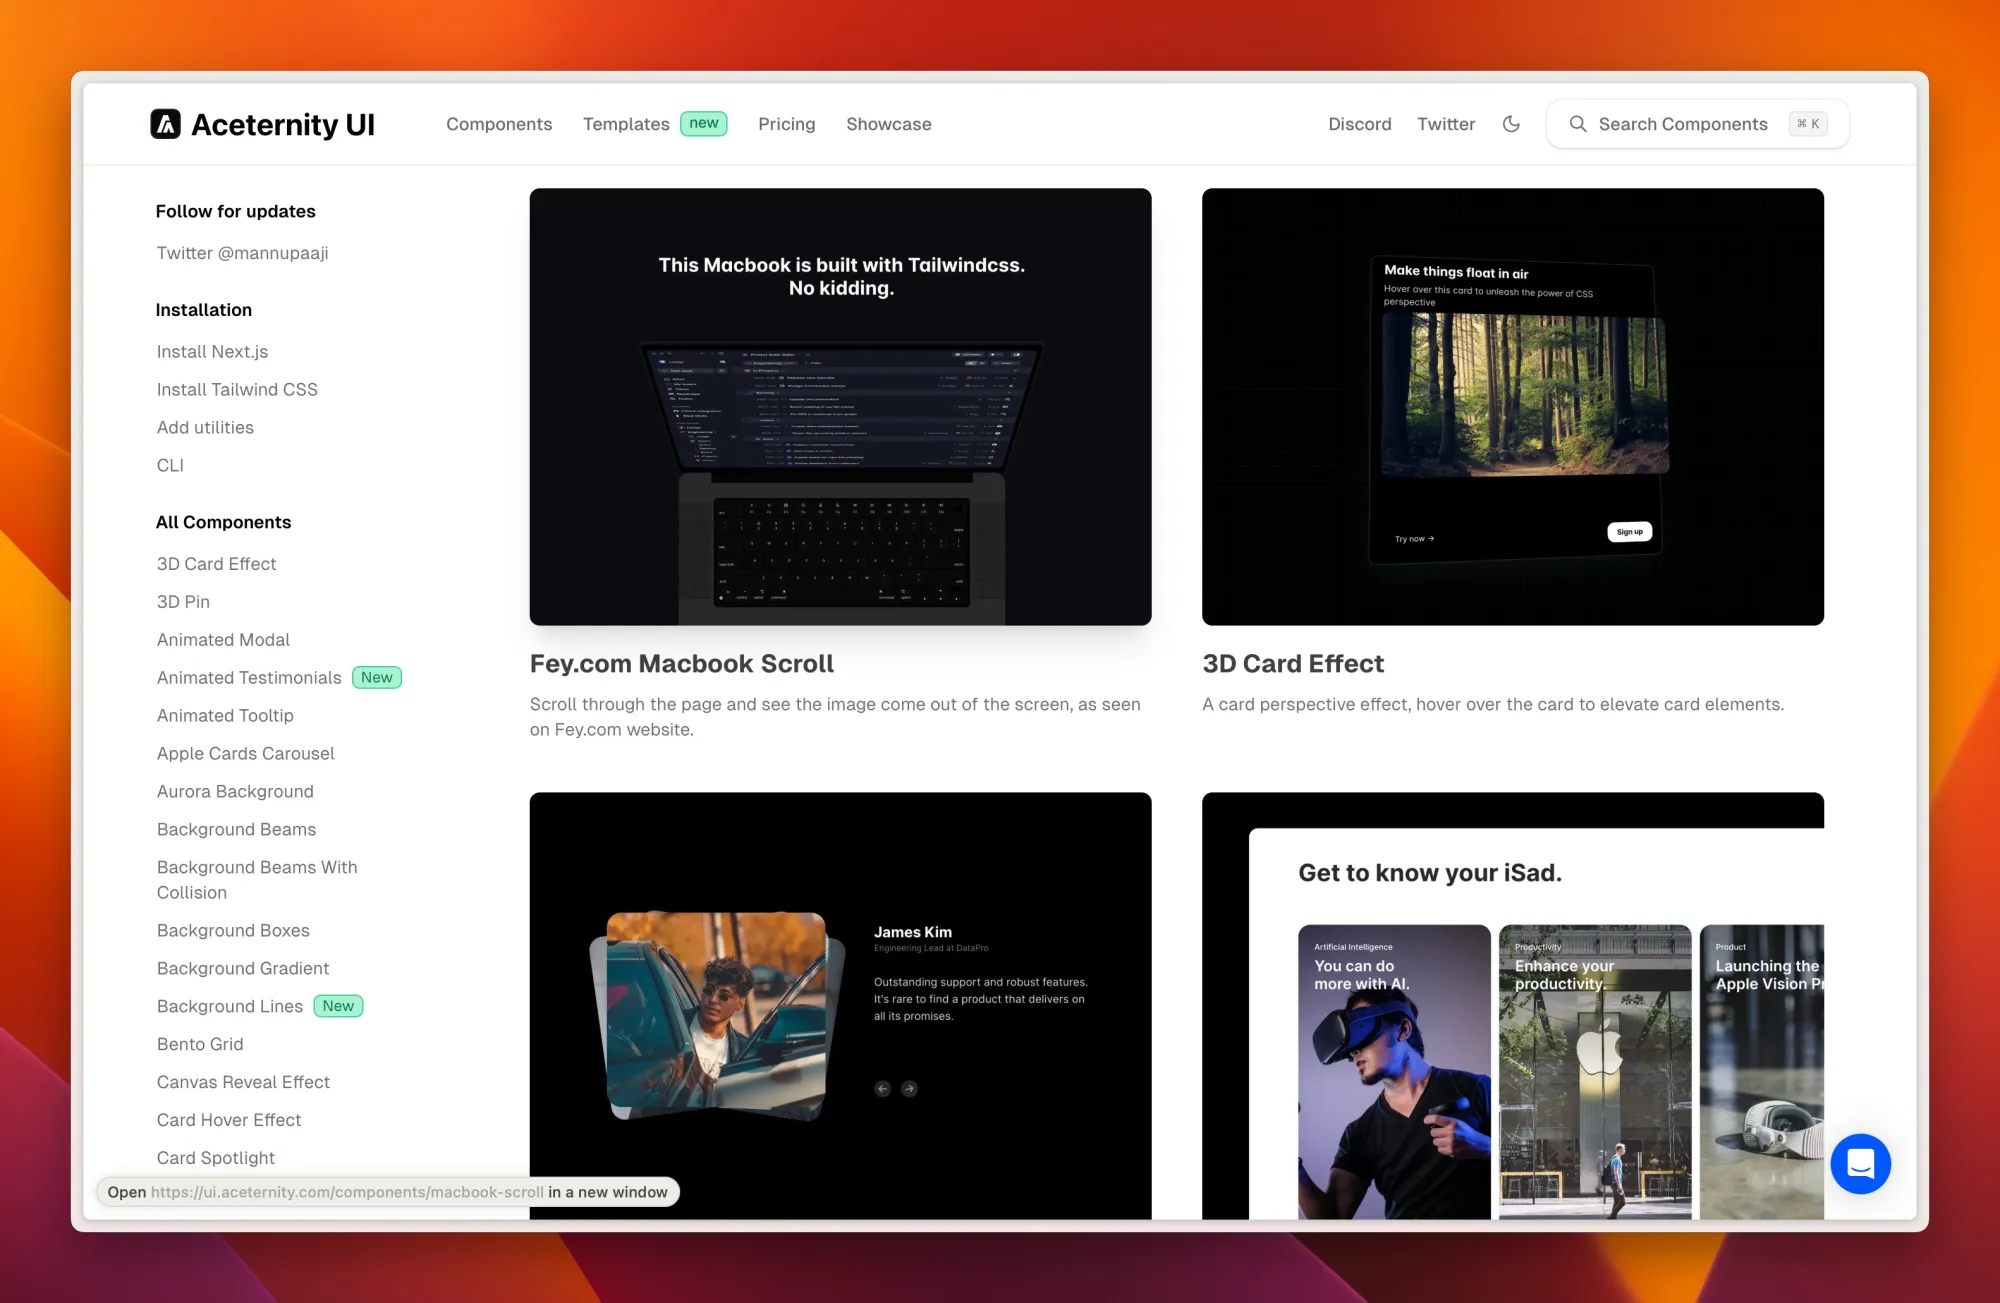
Task: Open Fey.com Macbook Scroll preview thumbnail
Action: tap(840, 407)
